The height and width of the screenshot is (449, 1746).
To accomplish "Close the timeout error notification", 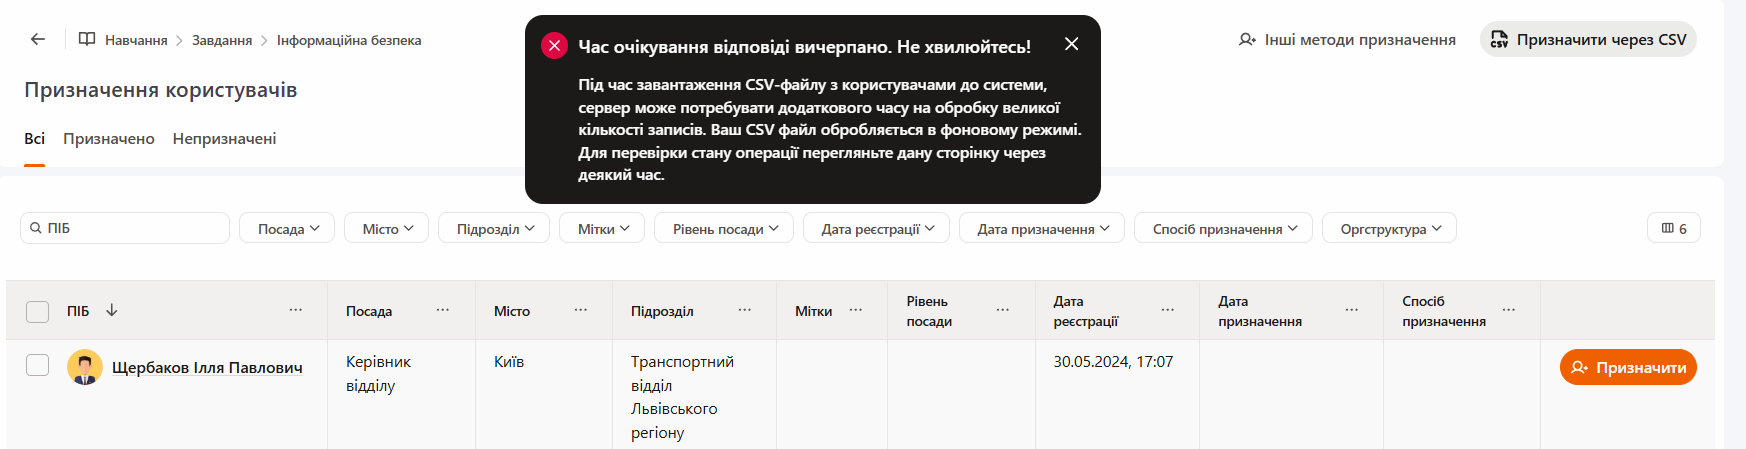I will pyautogui.click(x=1071, y=44).
